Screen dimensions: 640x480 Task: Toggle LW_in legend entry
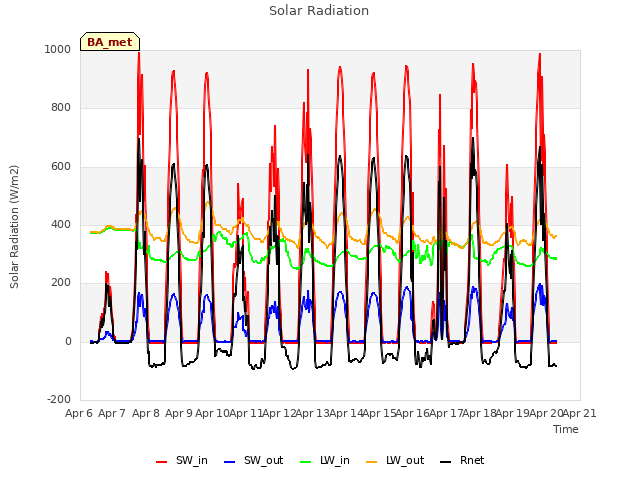pos(325,461)
